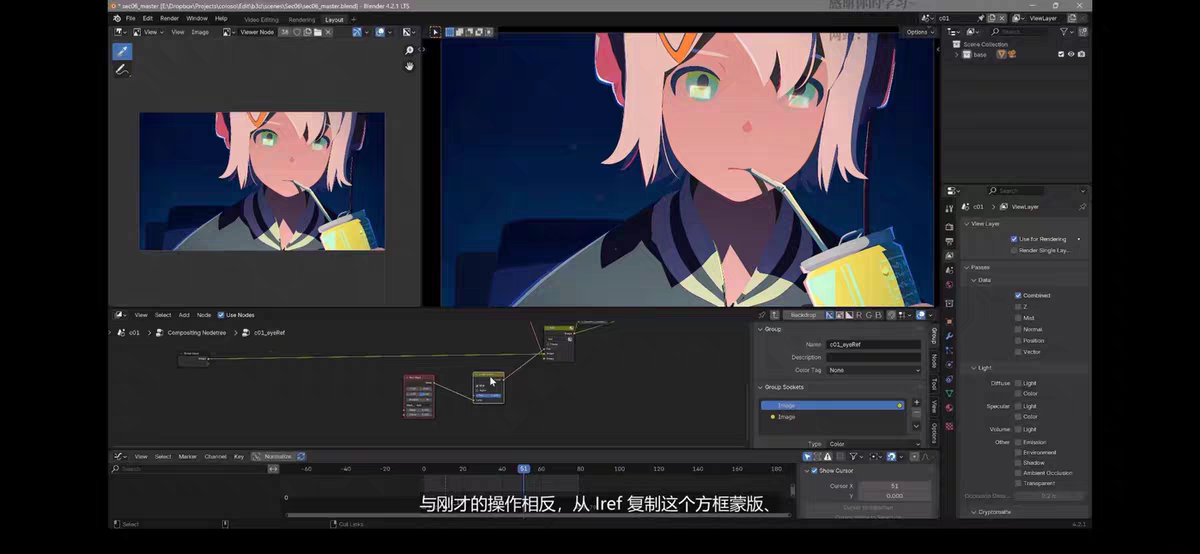Open the Edit menu
The height and width of the screenshot is (554, 1200).
(x=147, y=18)
